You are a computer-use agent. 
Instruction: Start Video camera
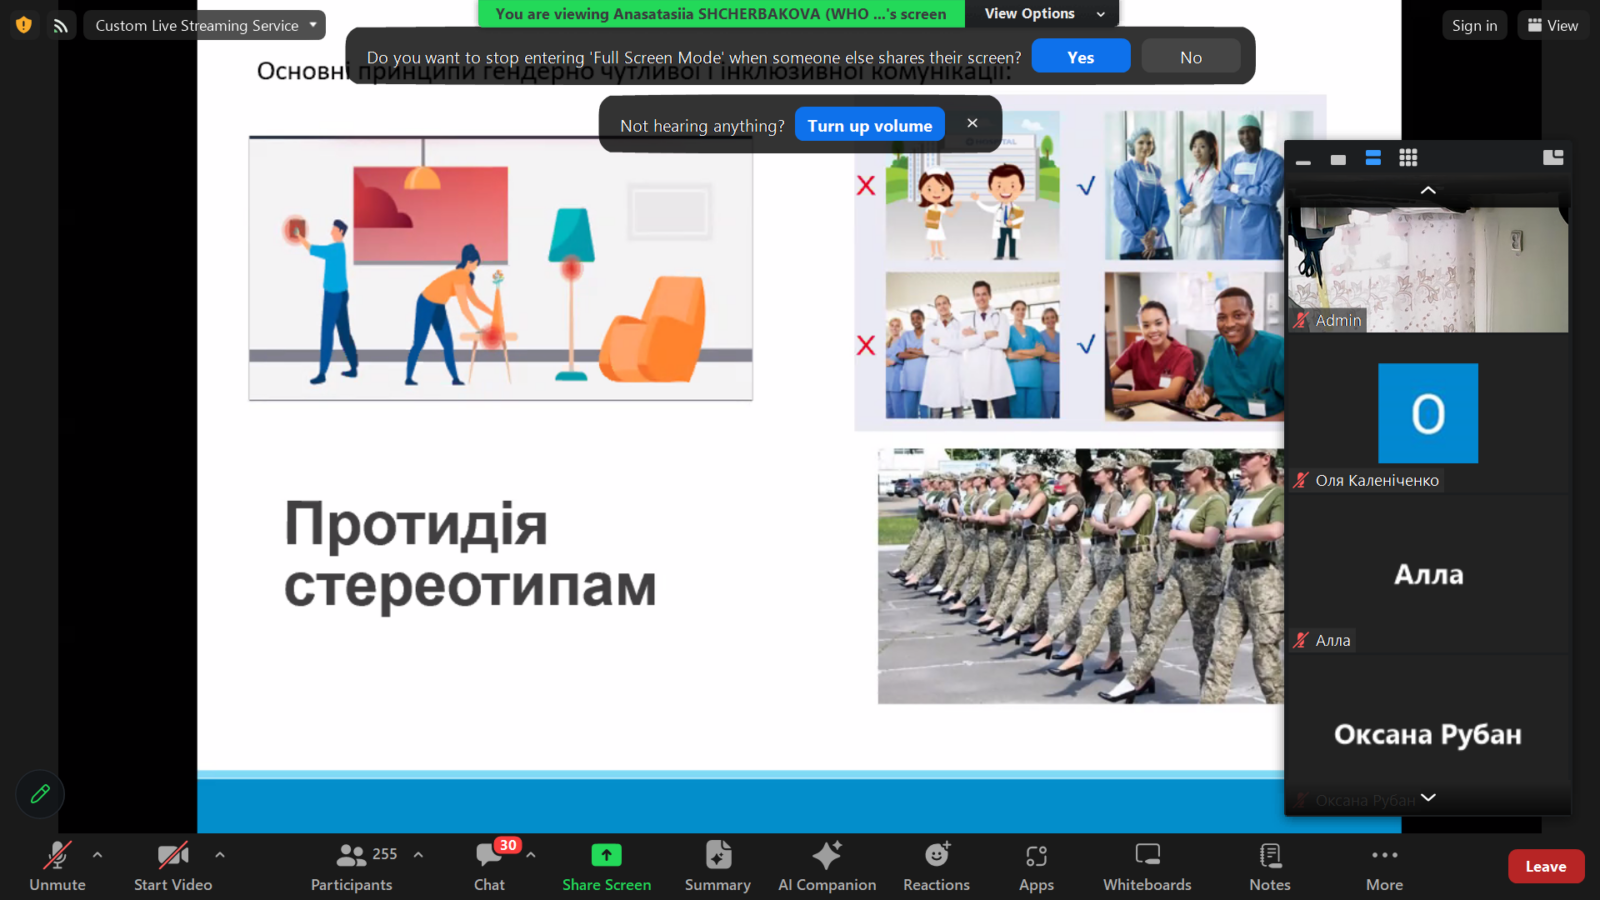[173, 866]
